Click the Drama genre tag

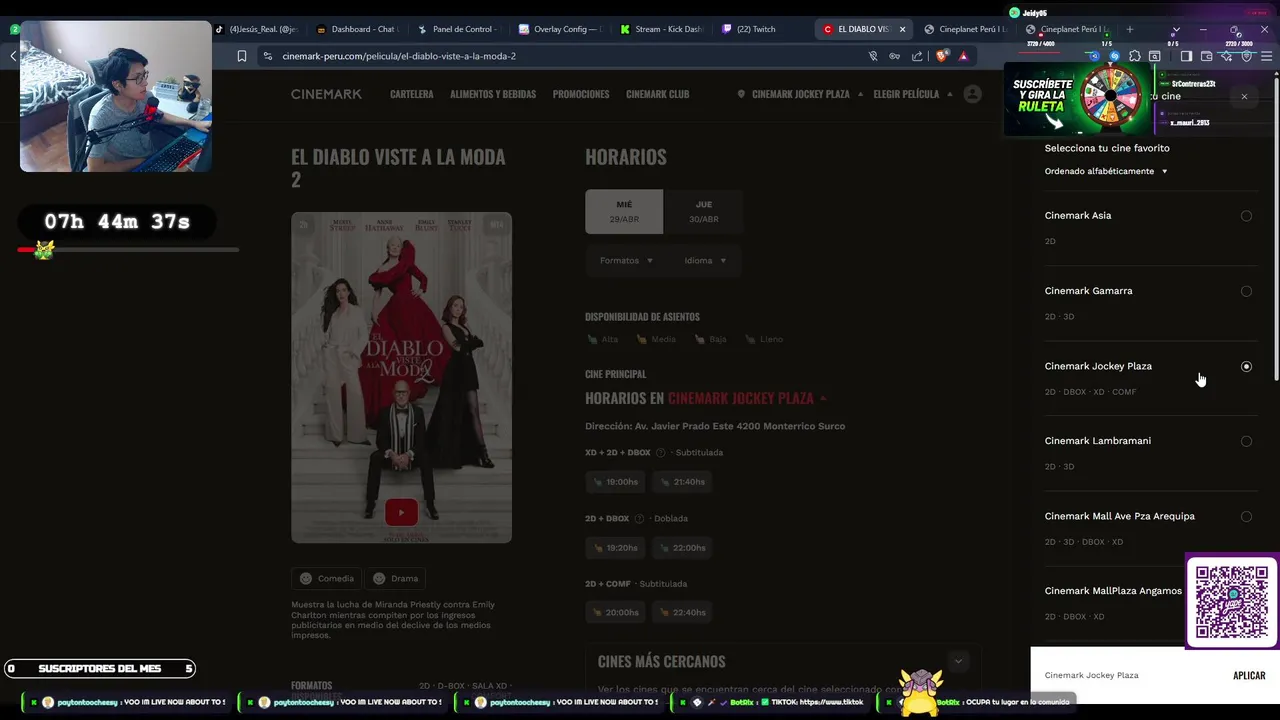click(396, 578)
